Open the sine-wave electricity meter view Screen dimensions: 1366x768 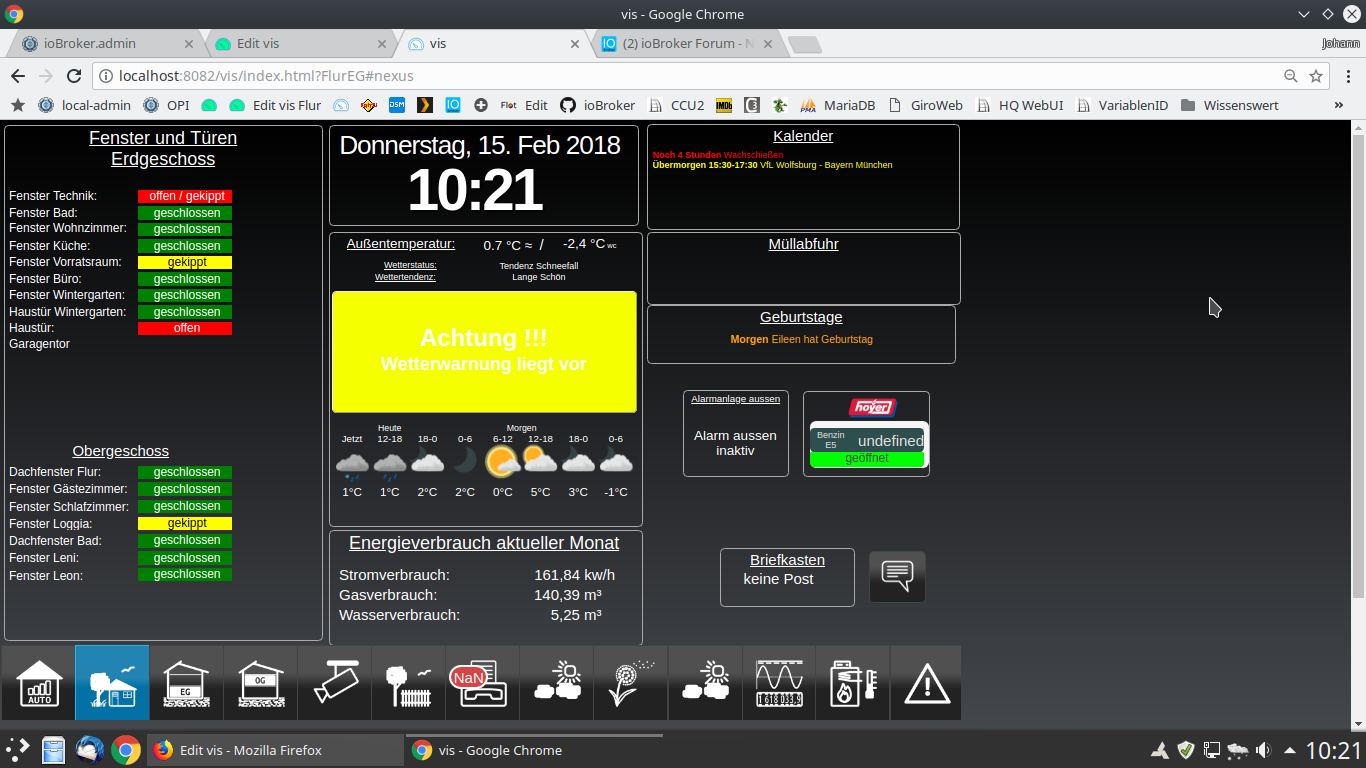[778, 683]
